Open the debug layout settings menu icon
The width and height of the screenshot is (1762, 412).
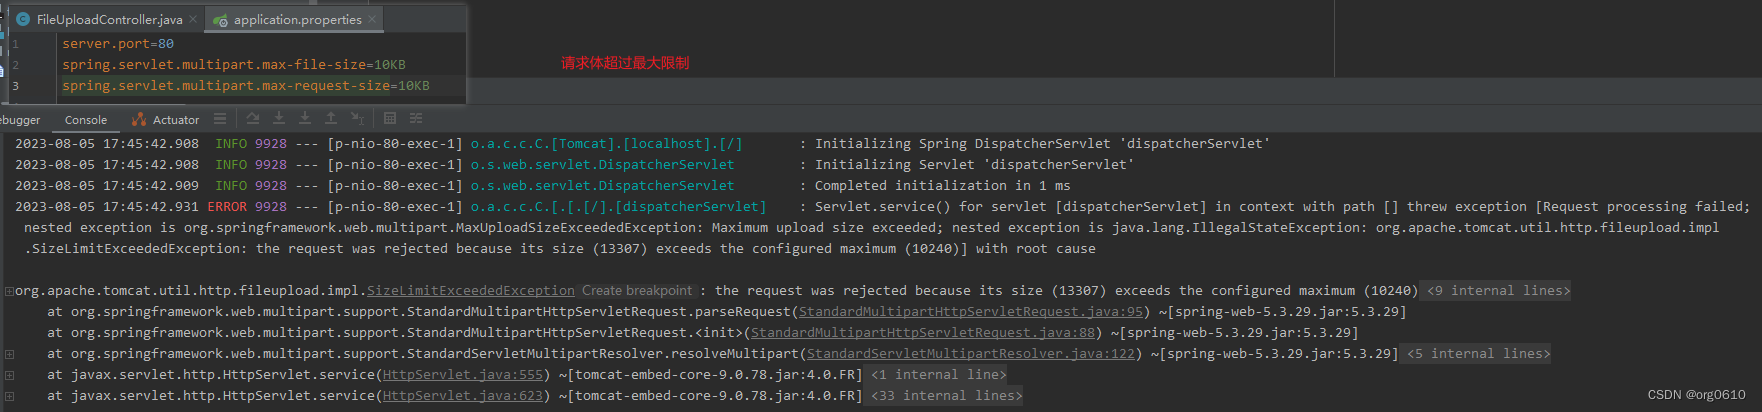click(220, 118)
